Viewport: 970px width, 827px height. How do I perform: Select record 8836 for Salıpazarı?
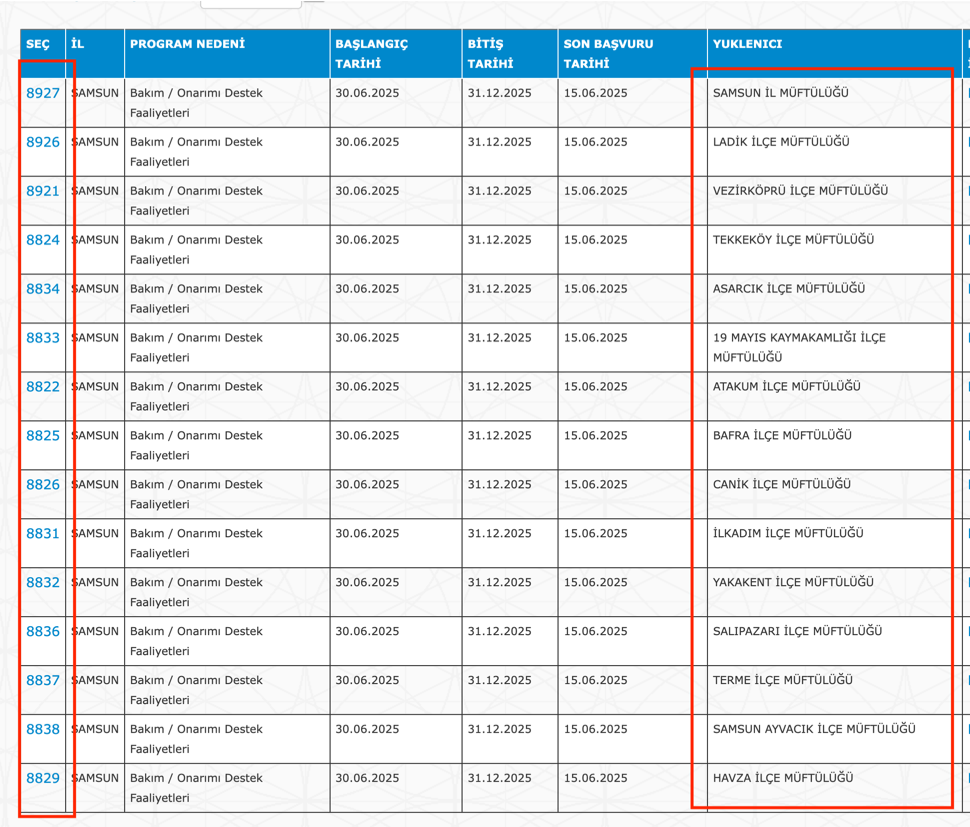43,632
